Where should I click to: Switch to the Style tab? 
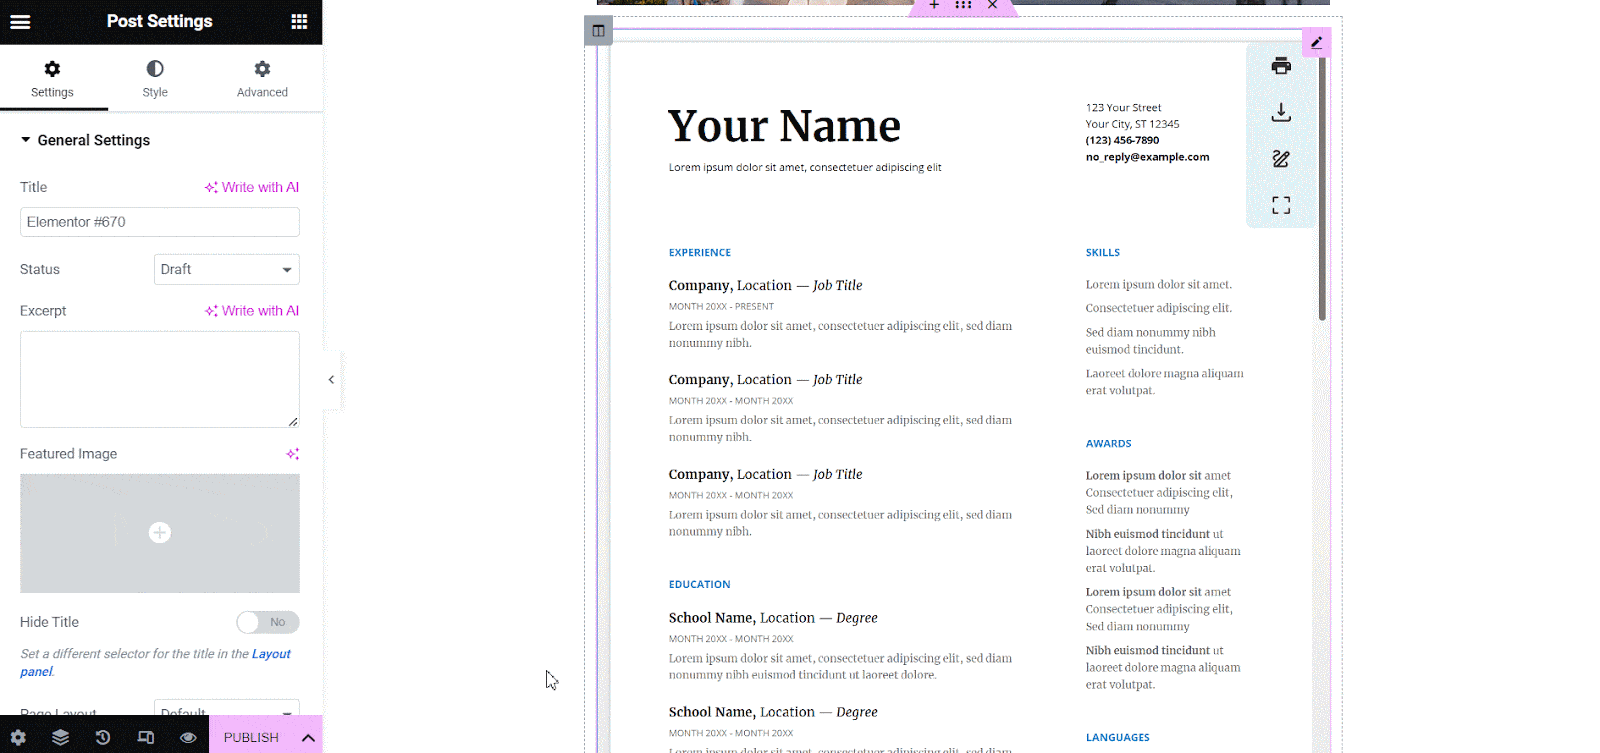tap(155, 79)
